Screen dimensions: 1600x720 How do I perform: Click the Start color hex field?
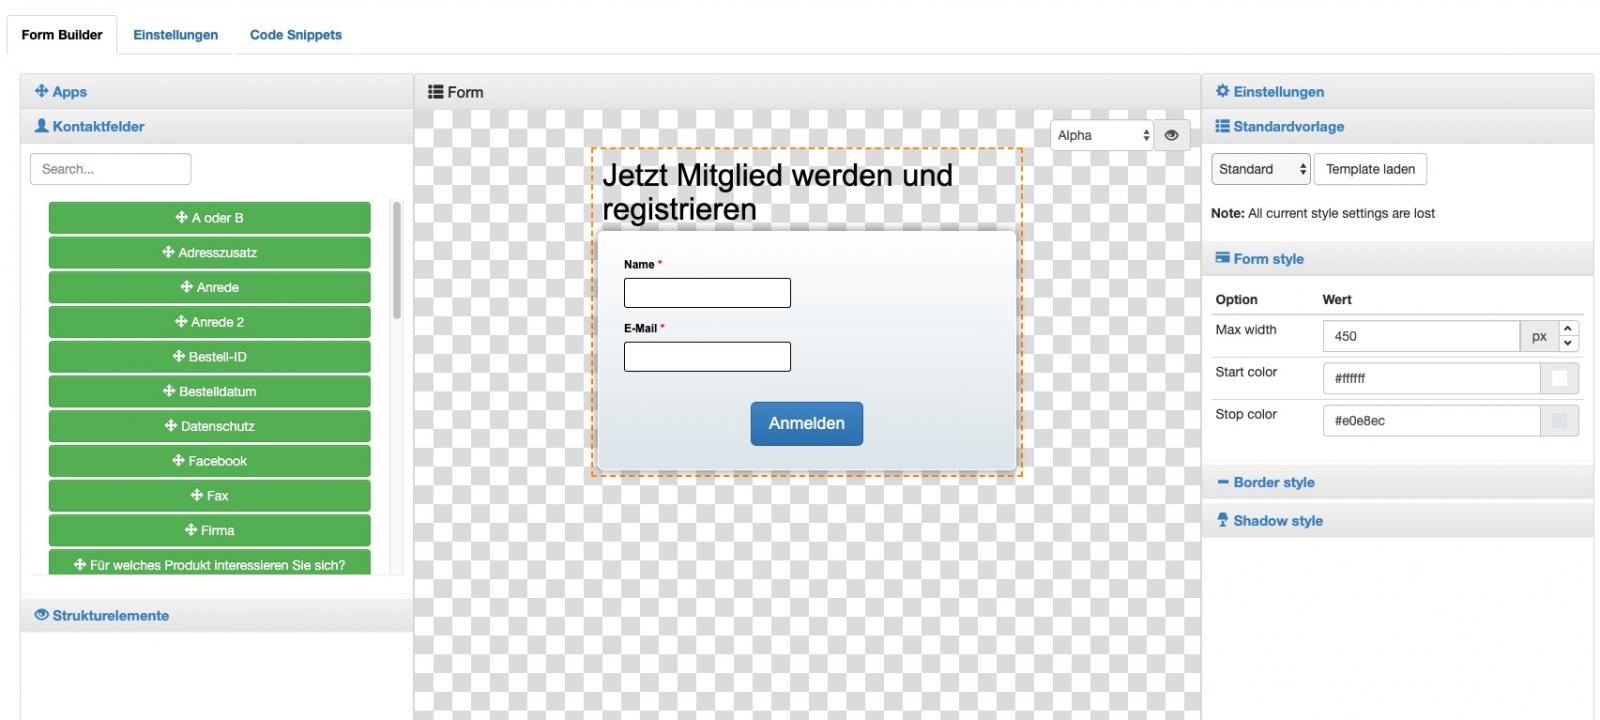(1431, 378)
